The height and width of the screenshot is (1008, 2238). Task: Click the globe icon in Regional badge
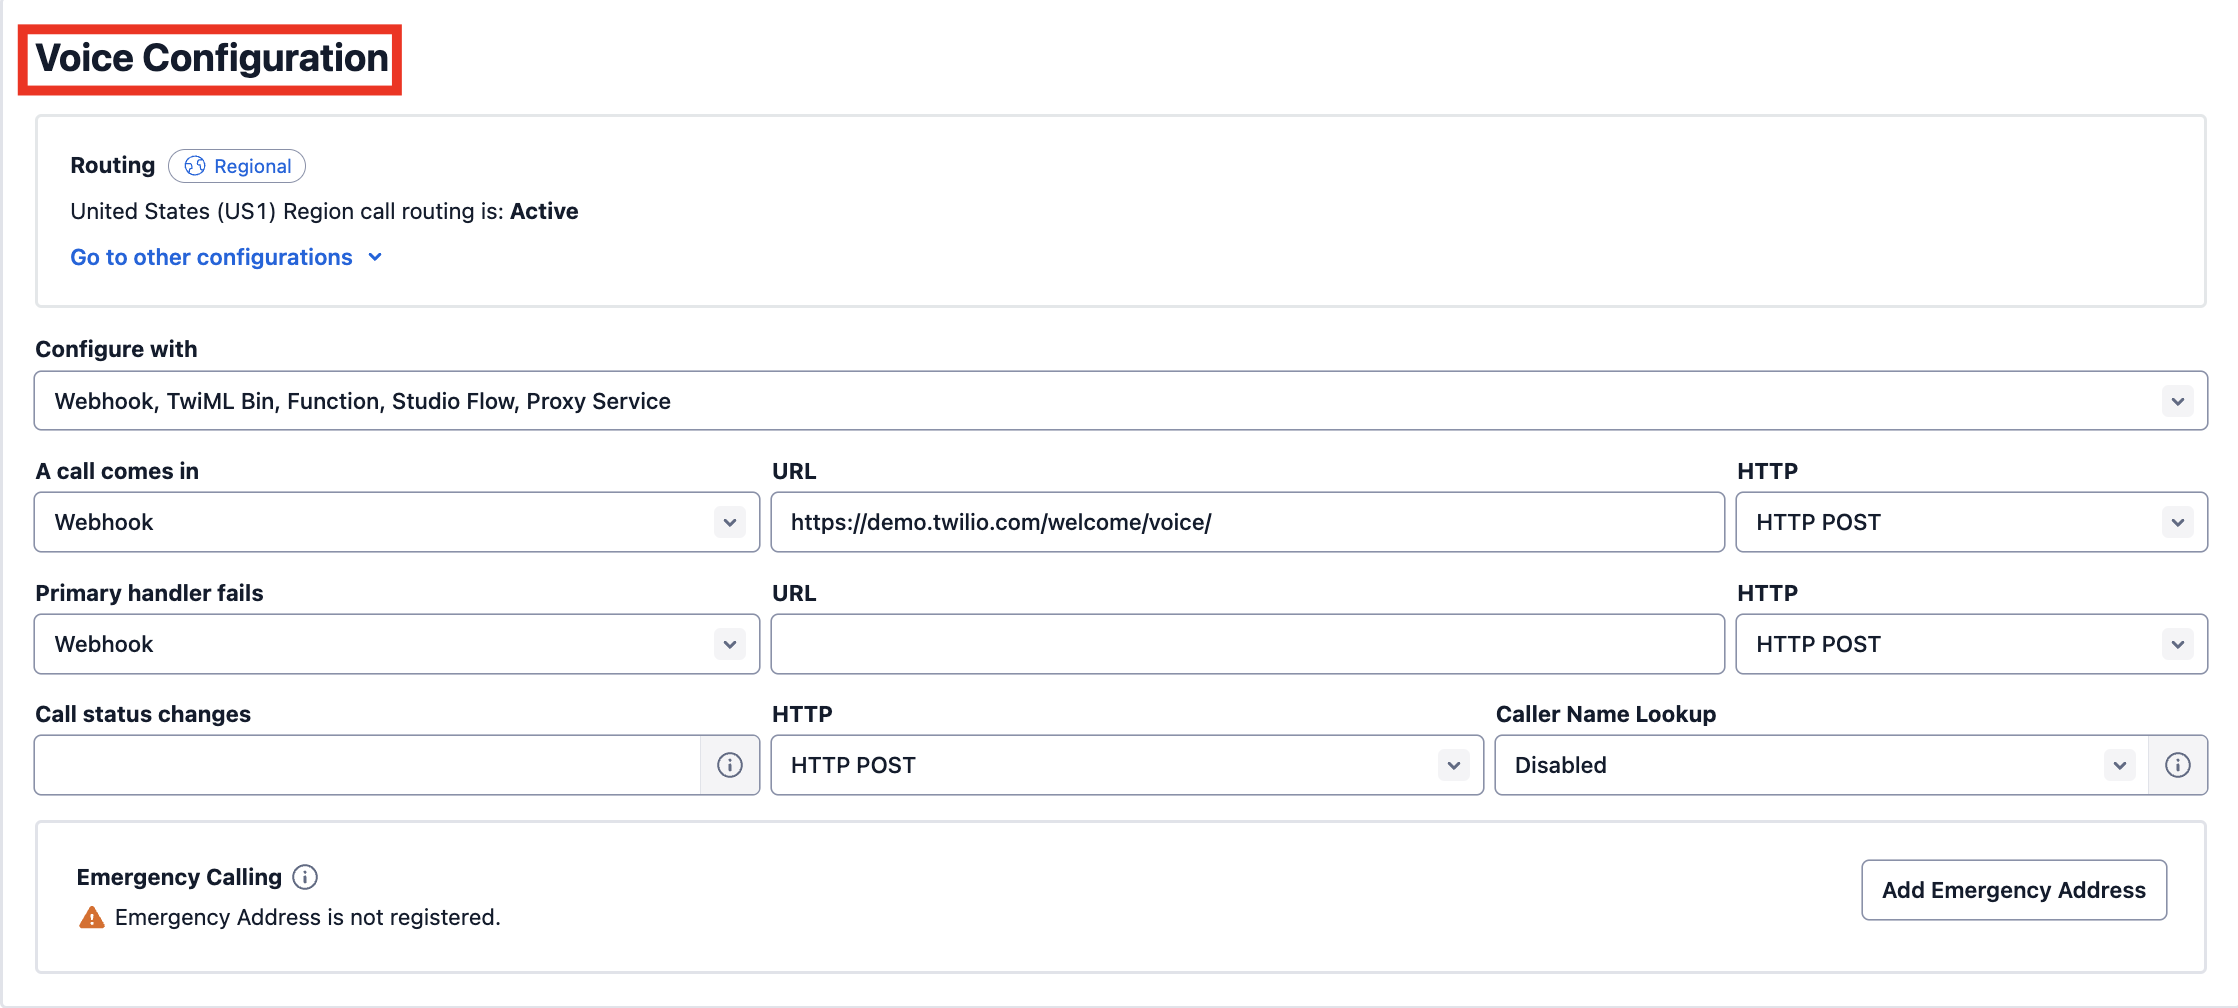(x=195, y=166)
